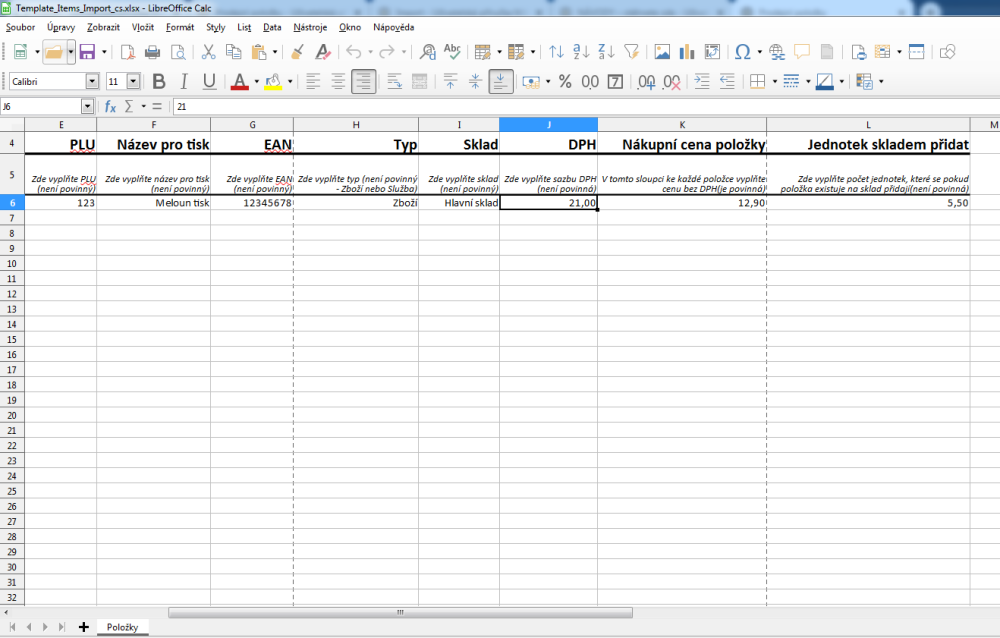The width and height of the screenshot is (1000, 638).
Task: Enable AutoFilter funnel icon
Action: tap(631, 52)
